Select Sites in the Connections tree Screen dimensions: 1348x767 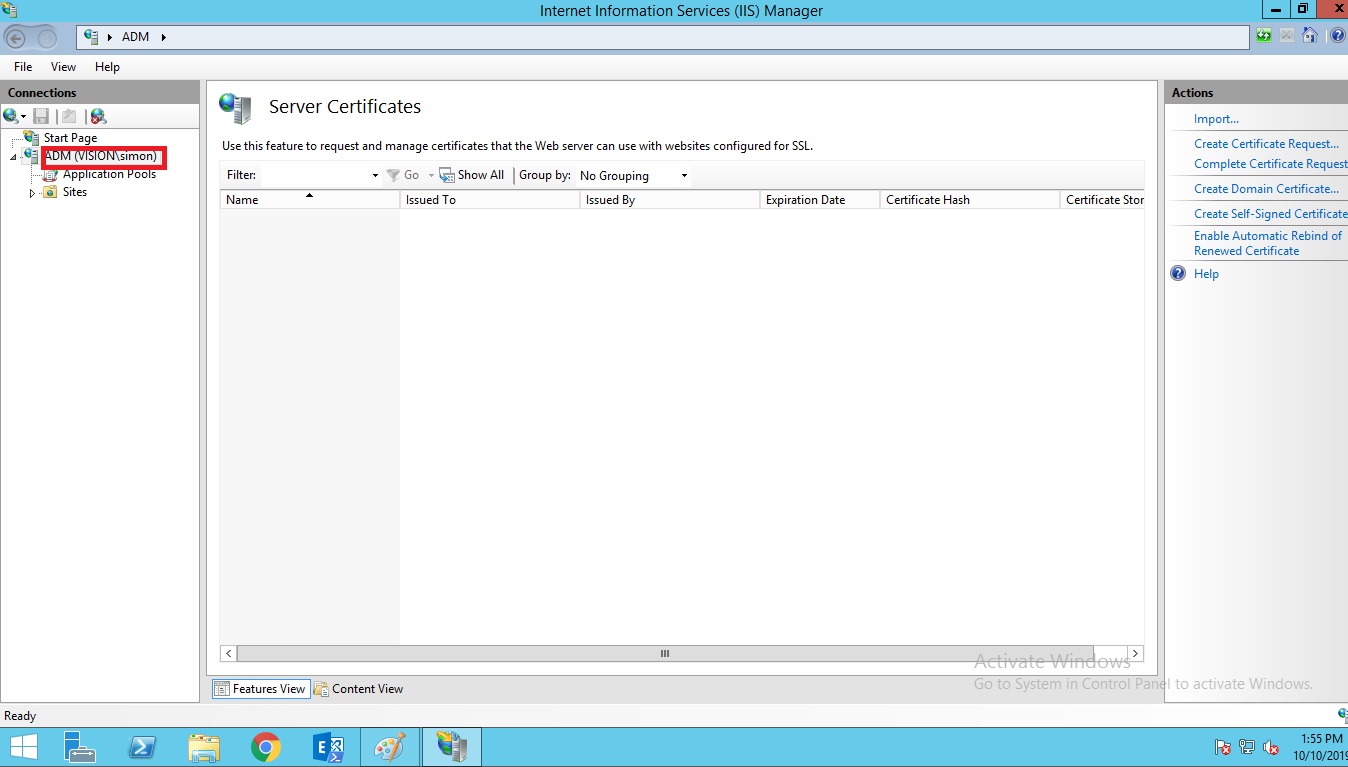pyautogui.click(x=75, y=192)
